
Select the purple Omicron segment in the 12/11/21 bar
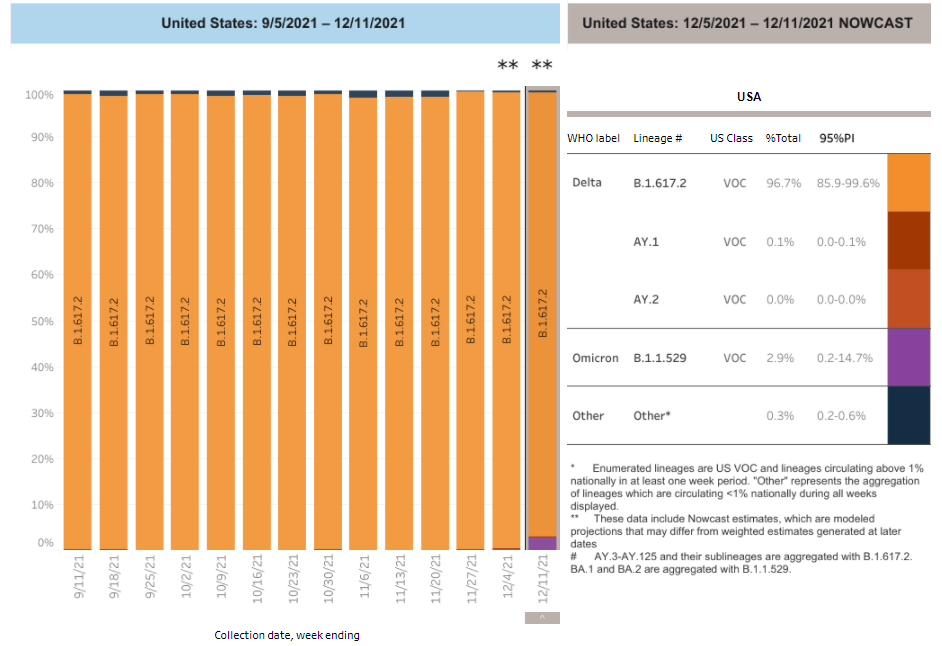542,543
